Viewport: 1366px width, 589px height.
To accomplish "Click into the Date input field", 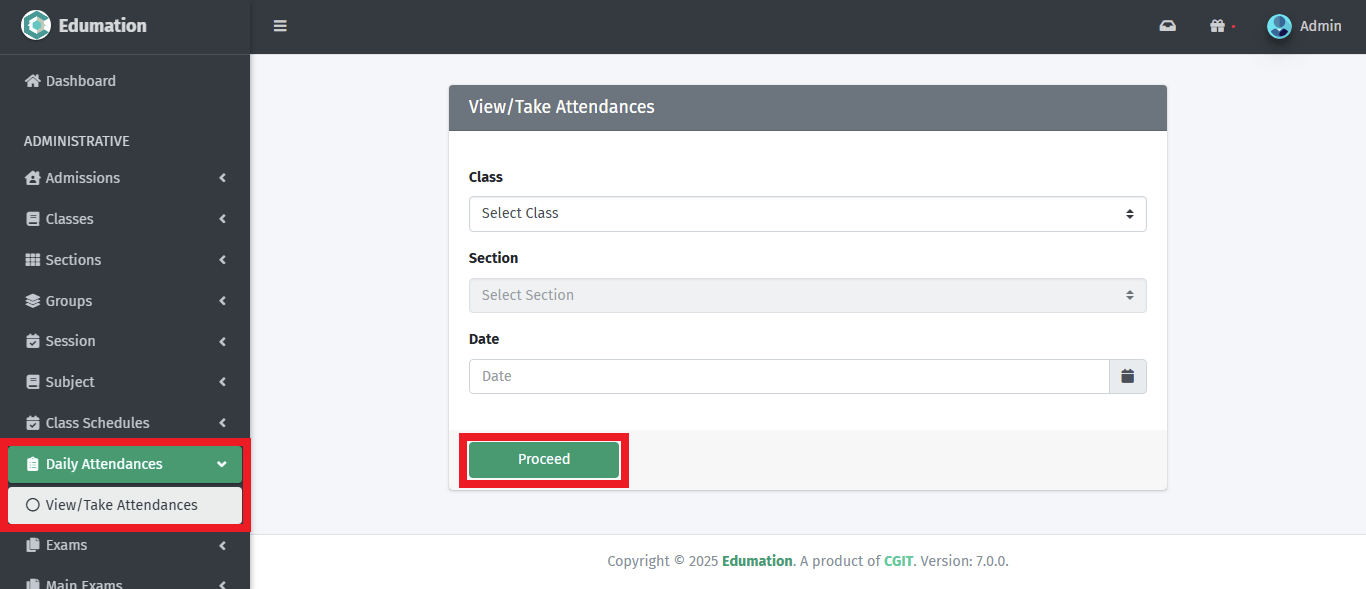I will pyautogui.click(x=788, y=376).
